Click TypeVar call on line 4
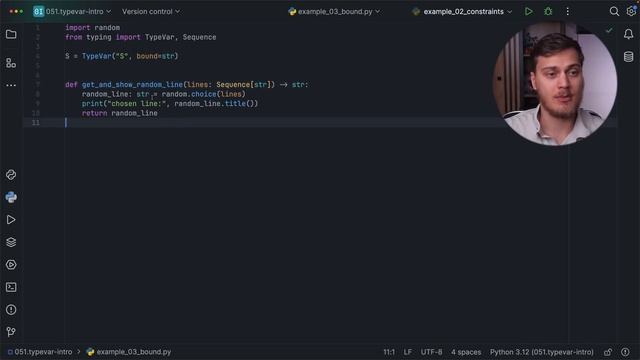The image size is (640, 360). [x=97, y=56]
